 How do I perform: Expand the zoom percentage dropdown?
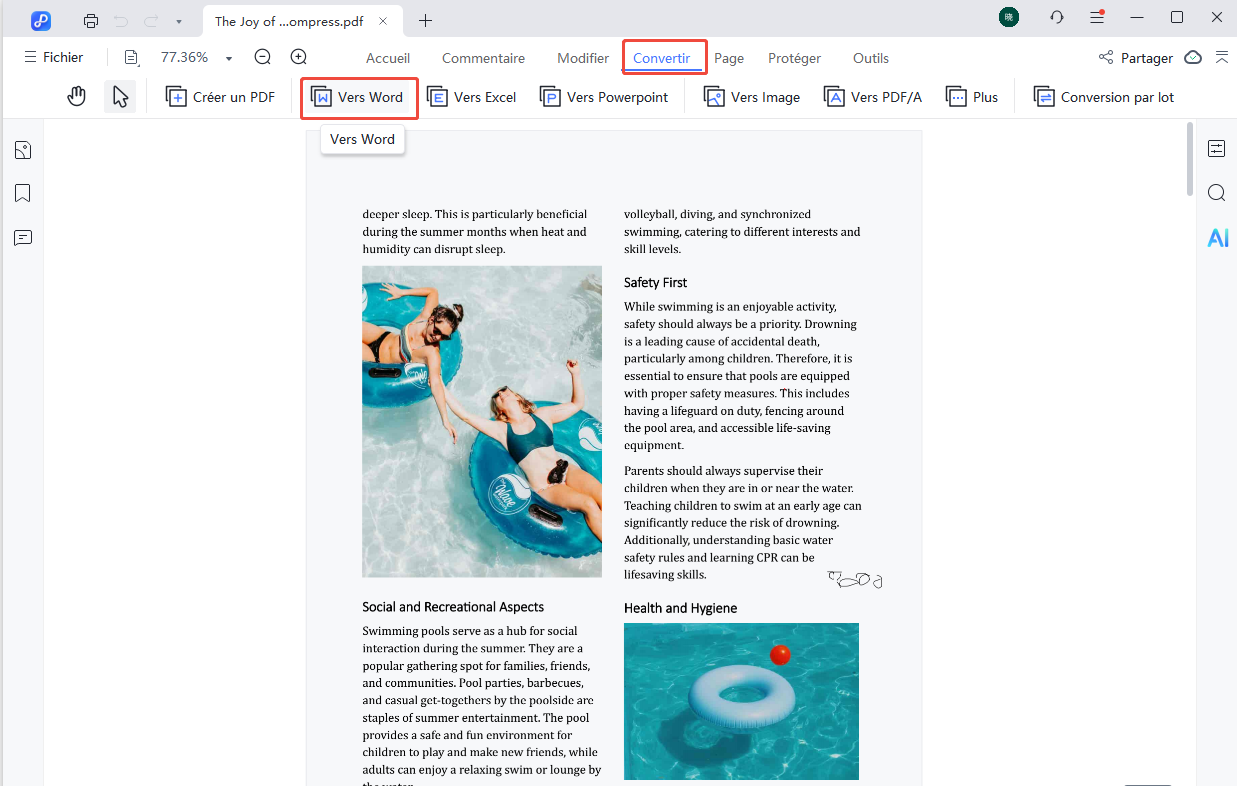coord(229,59)
